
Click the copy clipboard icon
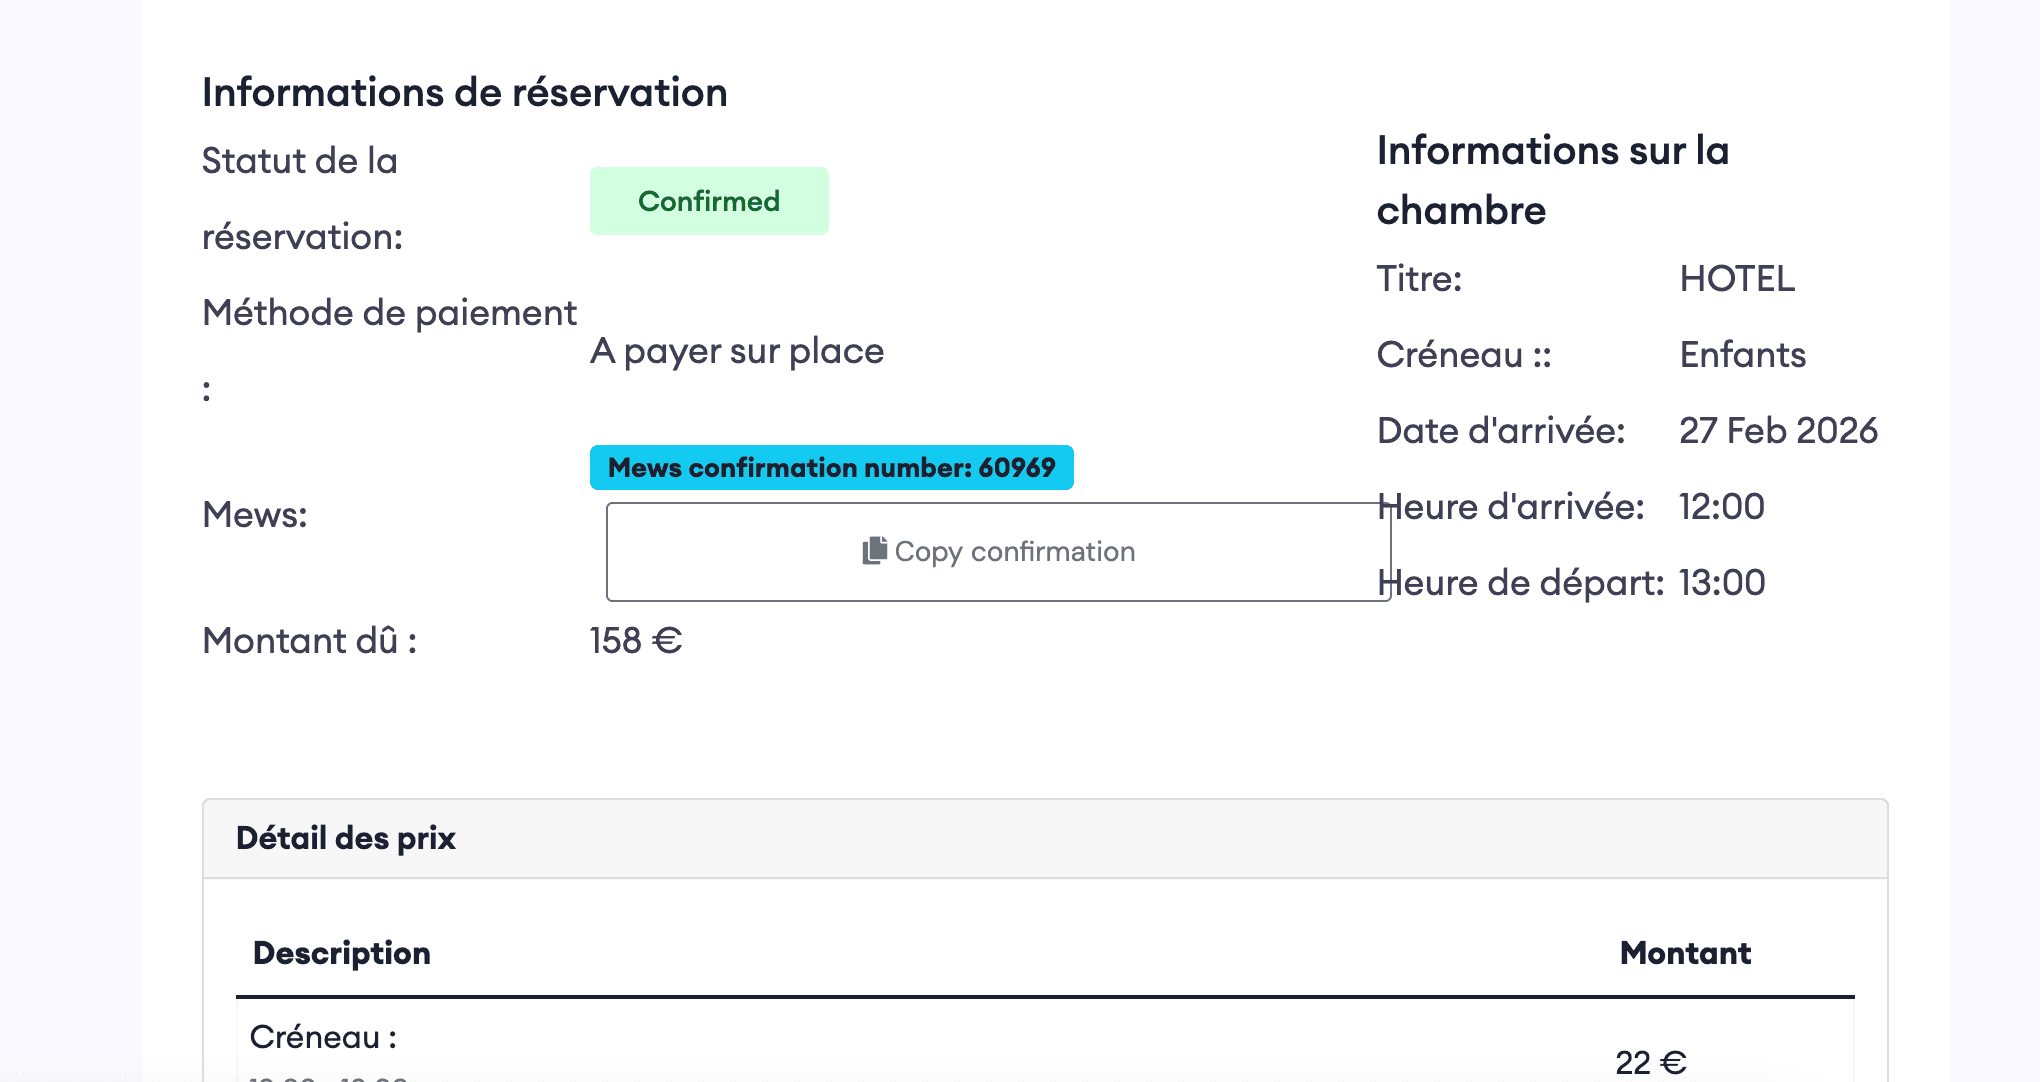coord(874,551)
